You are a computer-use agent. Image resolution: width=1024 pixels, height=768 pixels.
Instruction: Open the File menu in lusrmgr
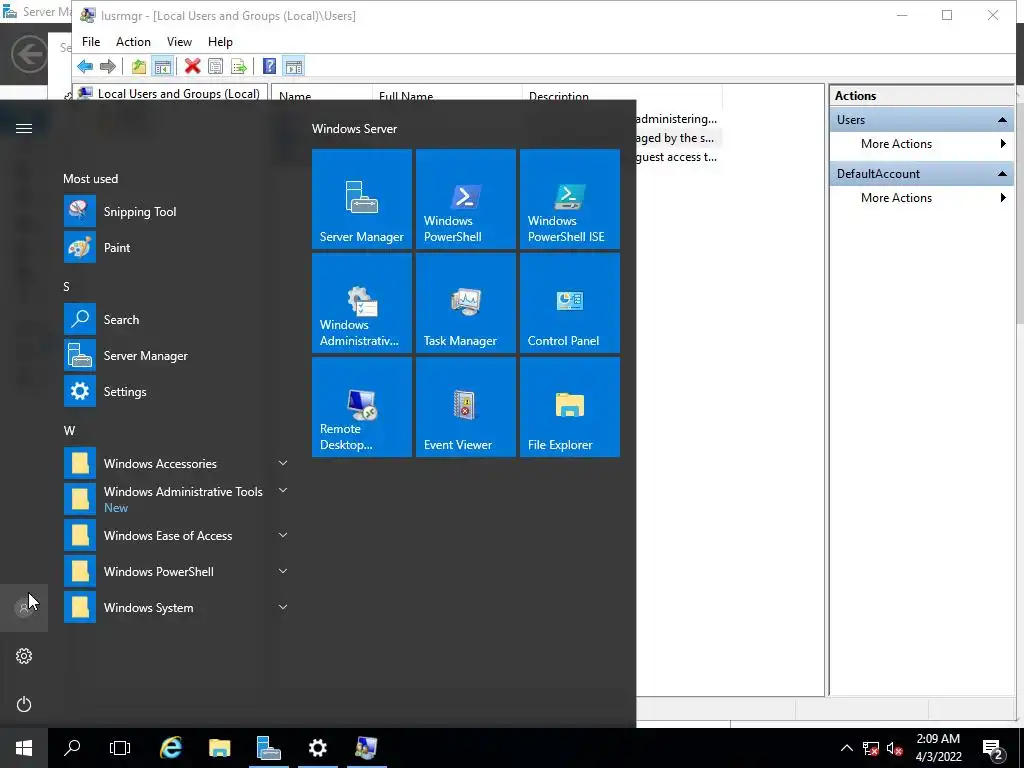(x=91, y=42)
